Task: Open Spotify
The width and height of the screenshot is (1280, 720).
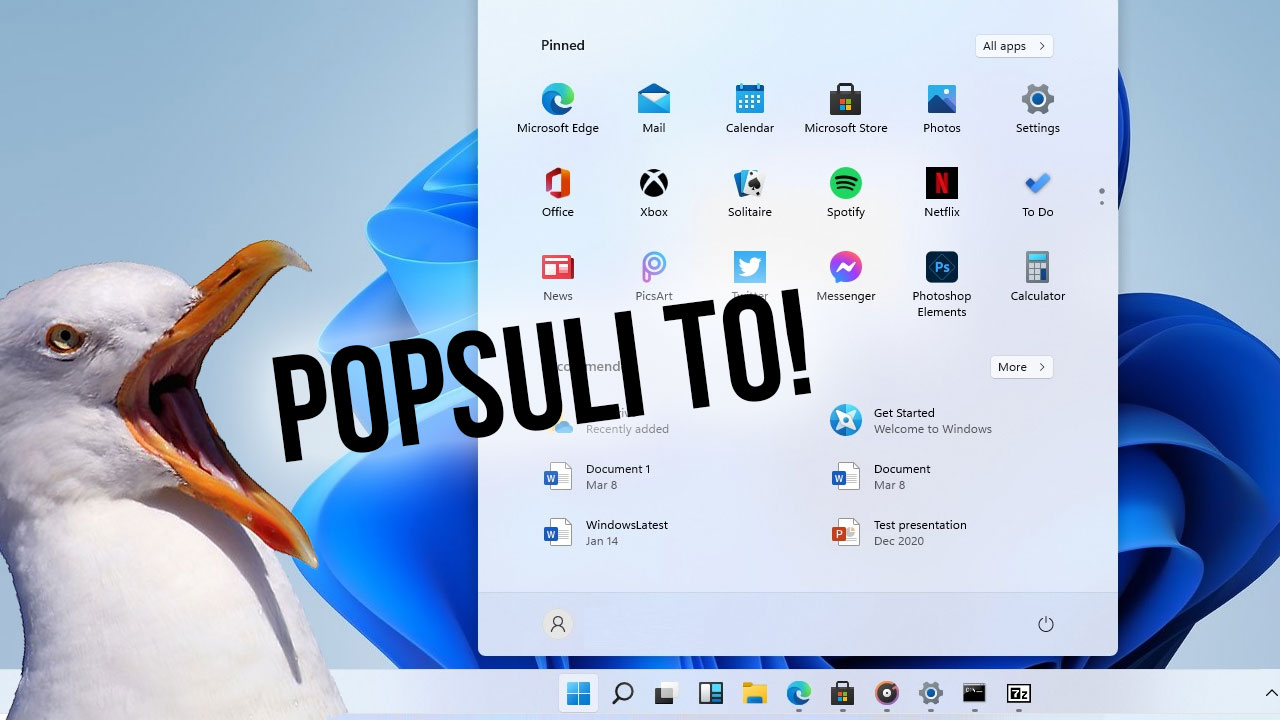Action: coord(846,193)
